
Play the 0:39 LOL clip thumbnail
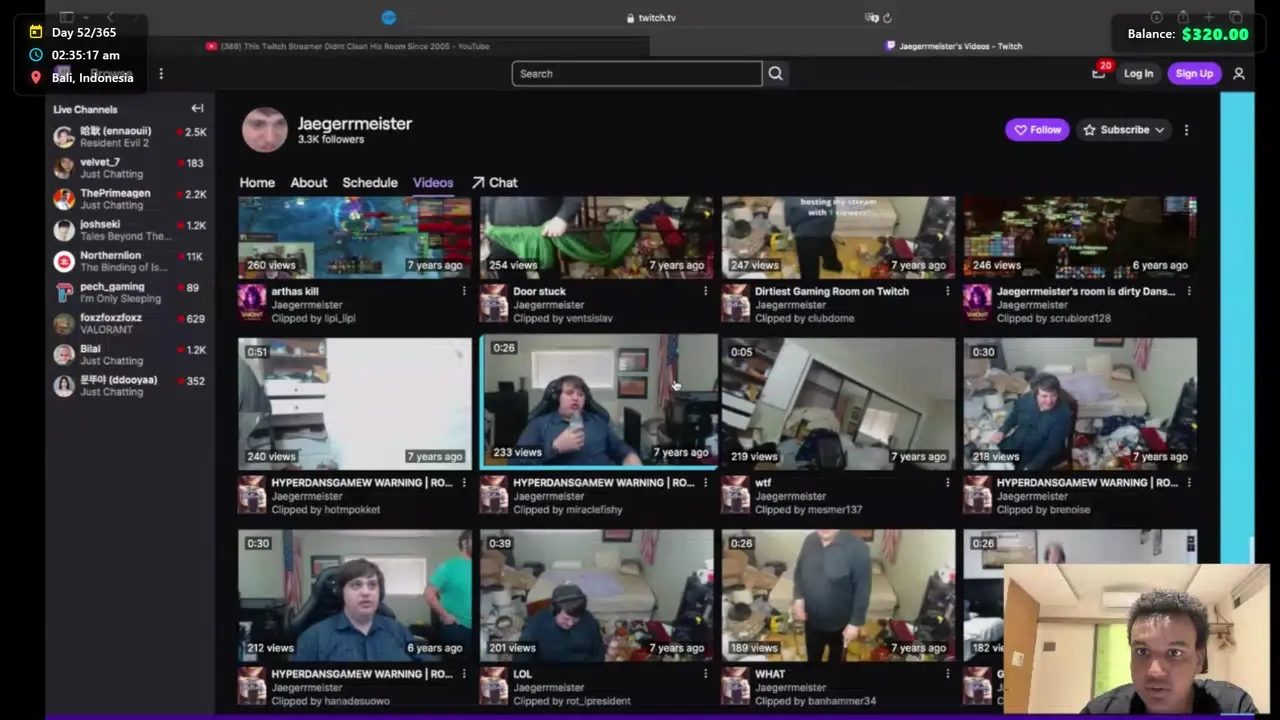[597, 595]
